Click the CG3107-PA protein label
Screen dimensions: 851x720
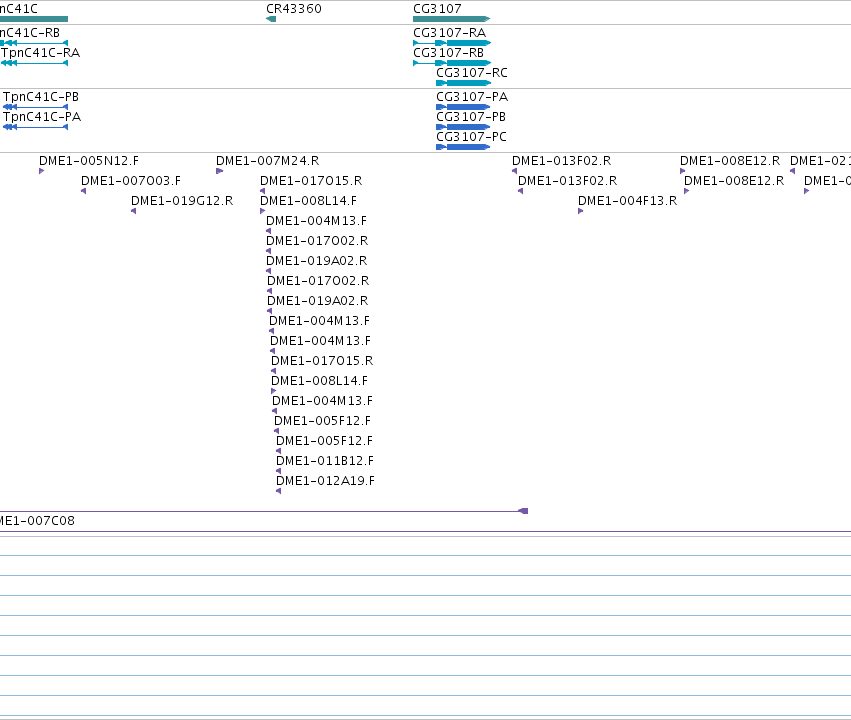click(x=472, y=97)
